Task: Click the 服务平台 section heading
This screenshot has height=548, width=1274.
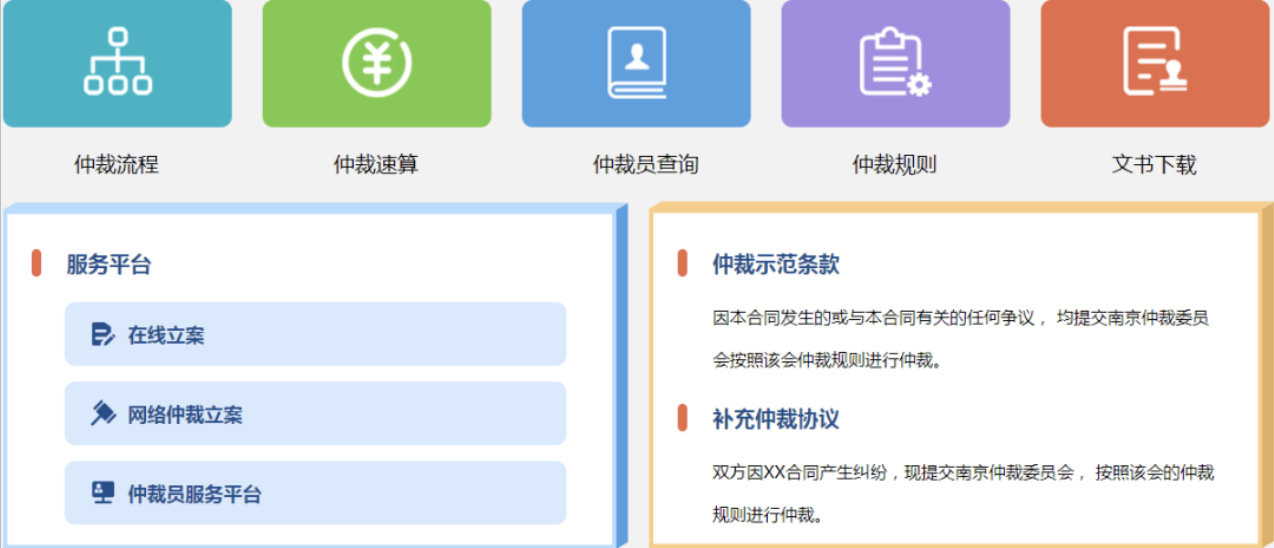Action: (x=109, y=265)
